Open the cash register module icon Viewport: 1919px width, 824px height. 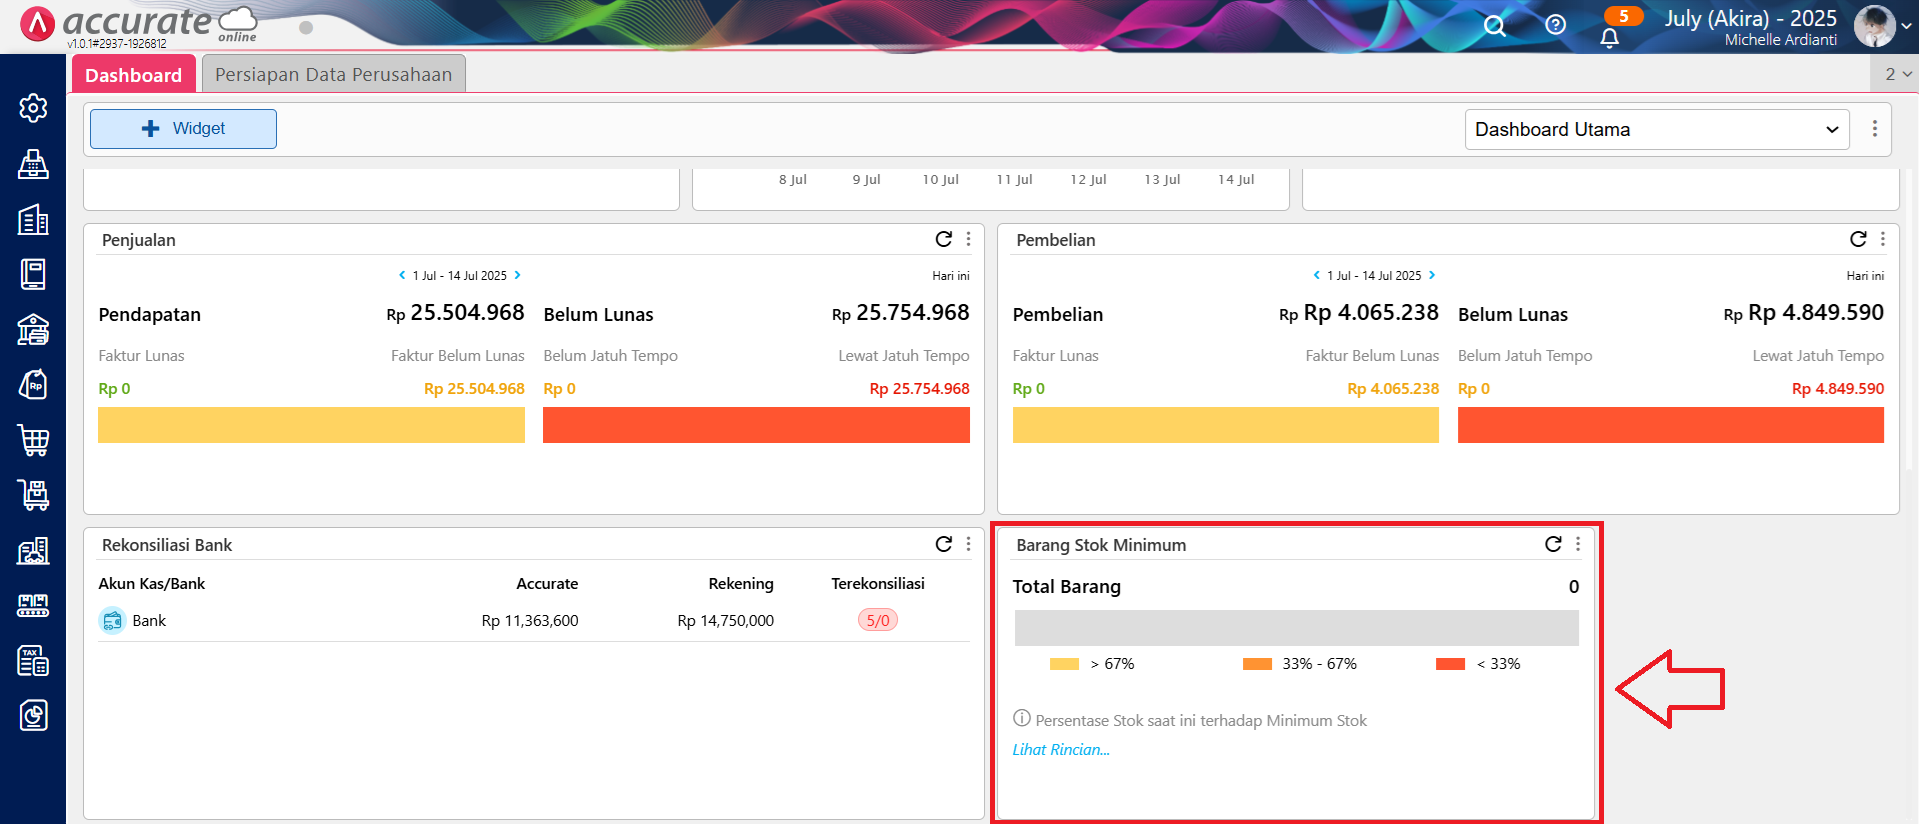click(x=33, y=163)
